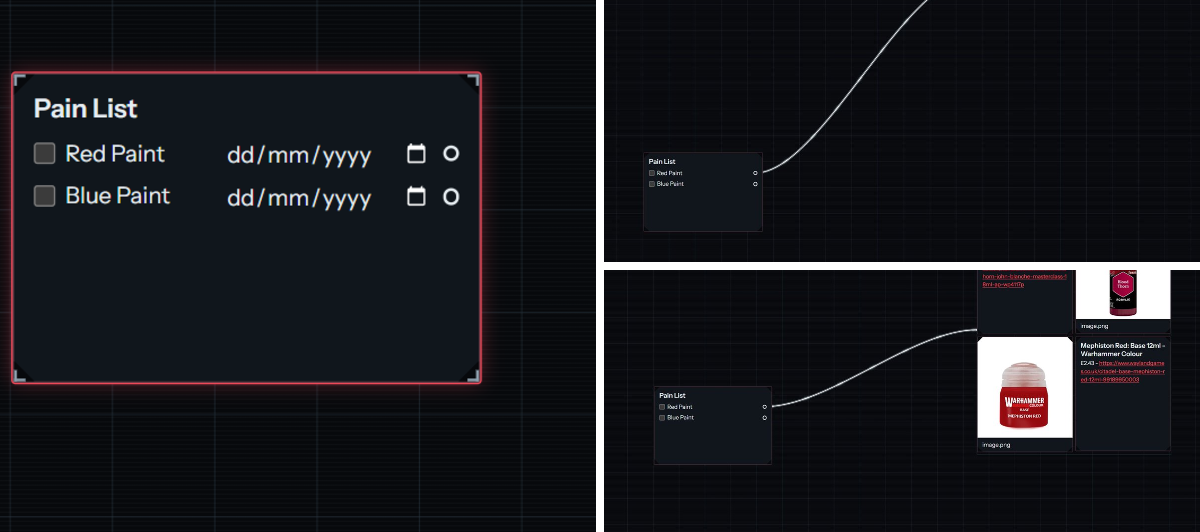This screenshot has height=532, width=1200.
Task: Tick Red Paint checkbox in the large selected card
Action: click(44, 153)
